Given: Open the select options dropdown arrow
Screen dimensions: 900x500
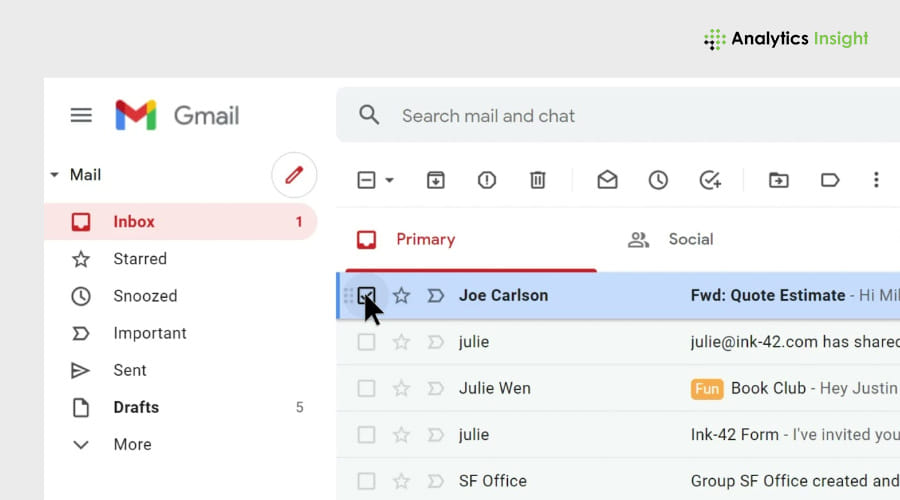Looking at the screenshot, I should tap(389, 180).
